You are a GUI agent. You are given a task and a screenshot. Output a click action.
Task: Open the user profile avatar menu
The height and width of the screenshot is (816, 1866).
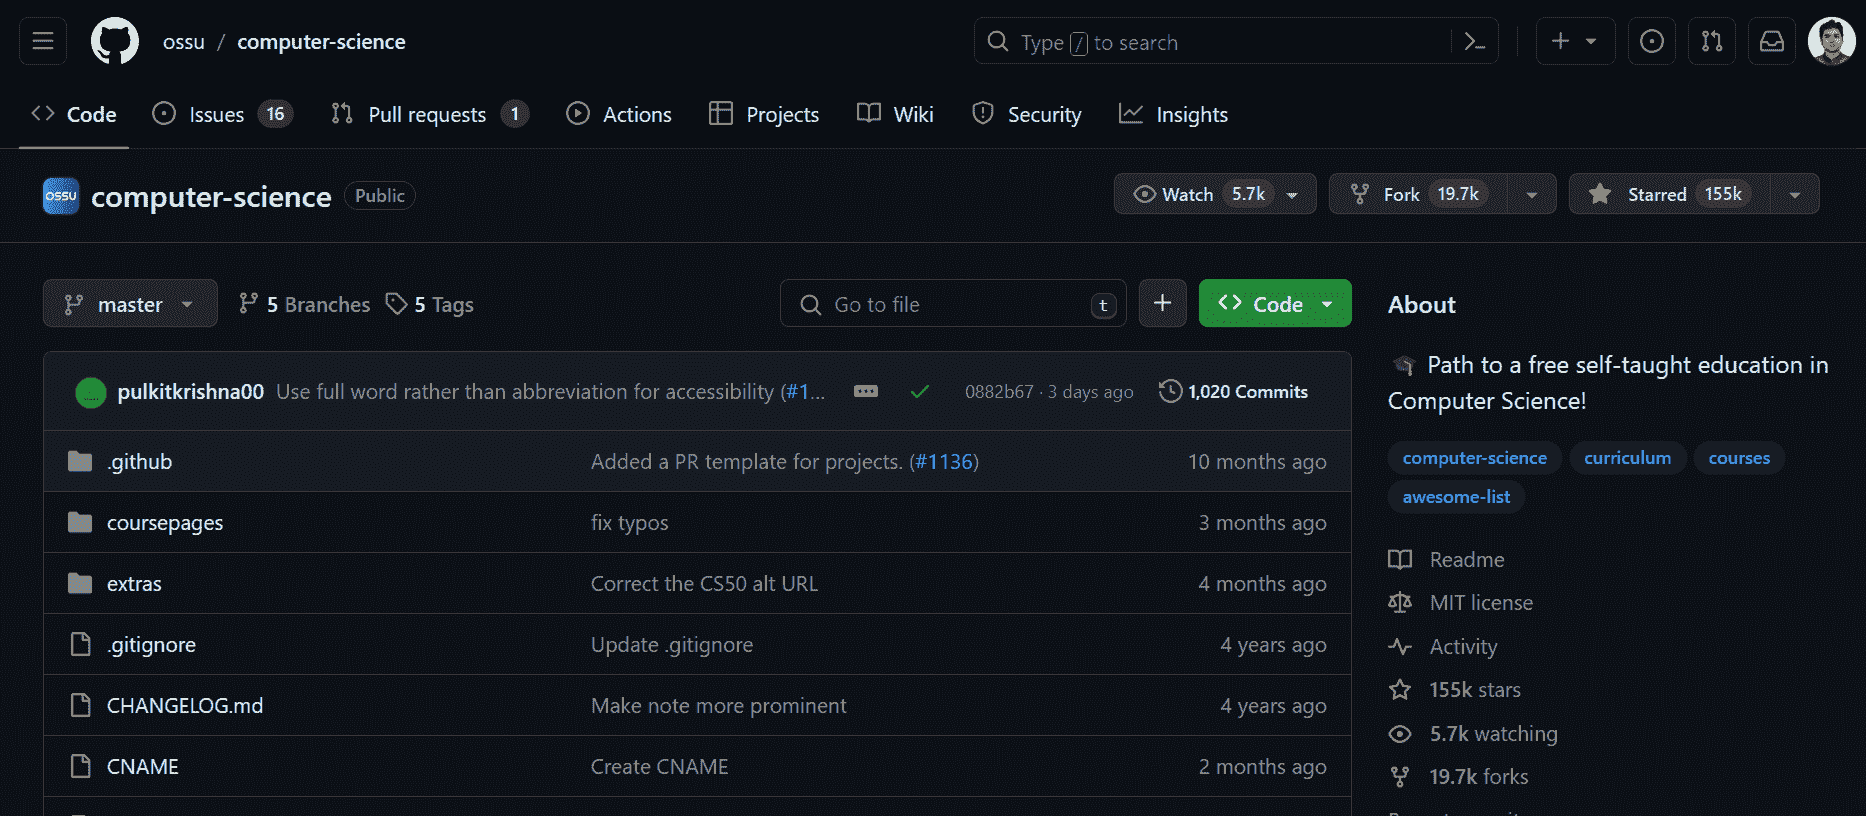[x=1832, y=41]
